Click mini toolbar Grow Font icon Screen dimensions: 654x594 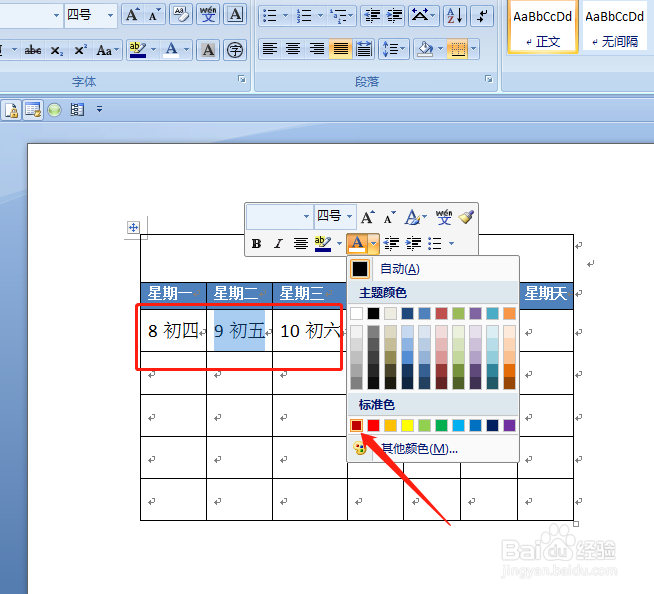pos(367,217)
